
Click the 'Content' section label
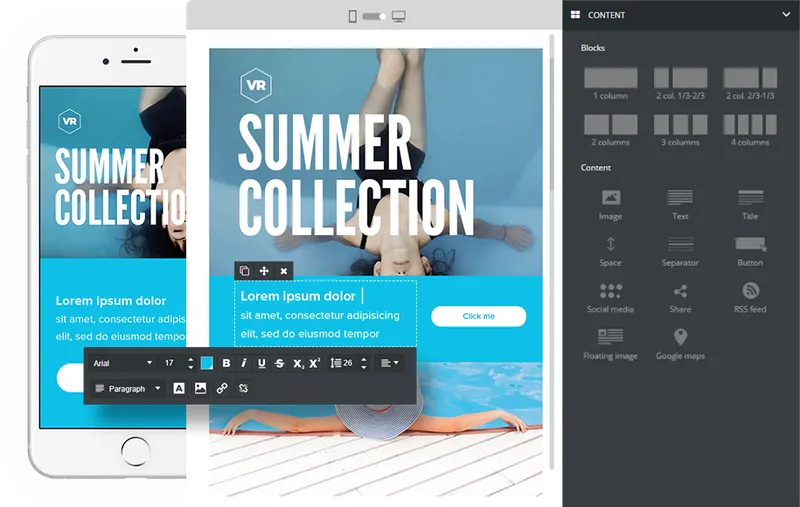tap(595, 167)
